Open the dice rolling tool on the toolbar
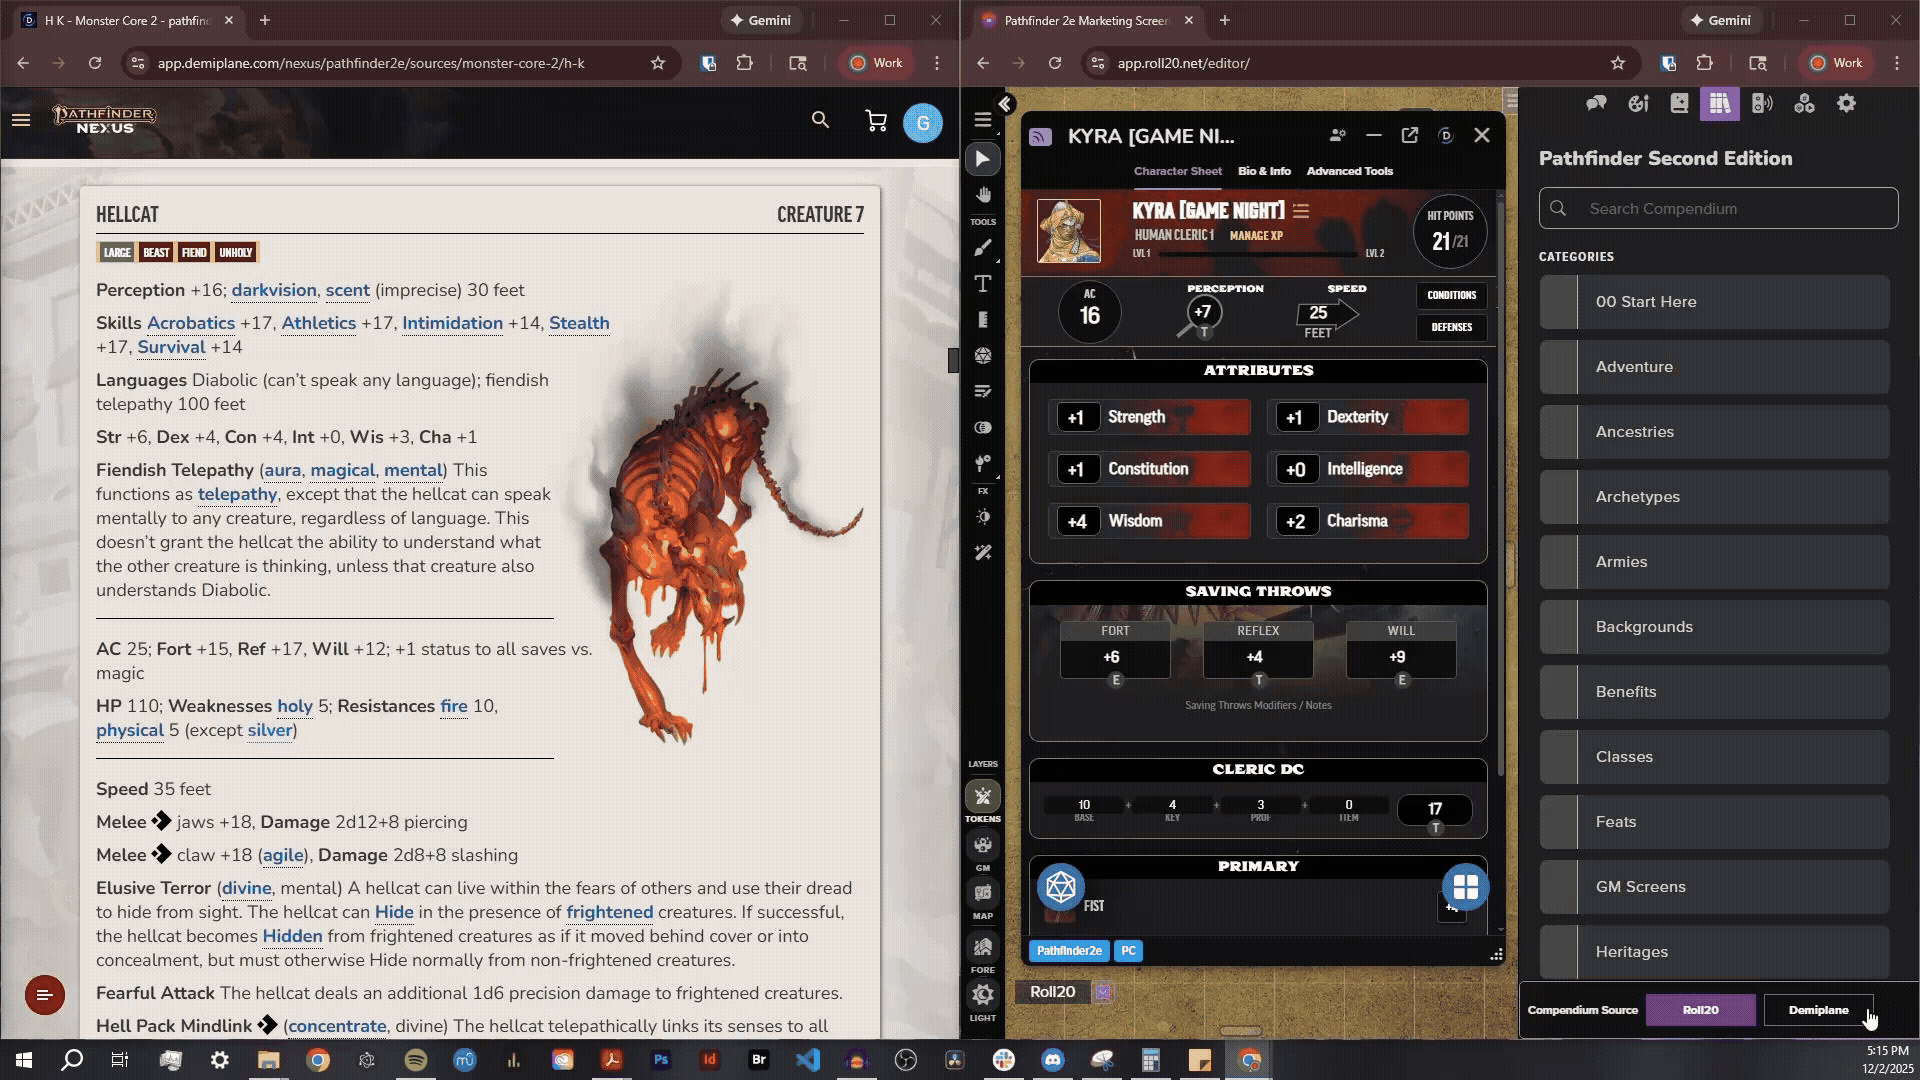Image resolution: width=1920 pixels, height=1080 pixels. point(983,355)
